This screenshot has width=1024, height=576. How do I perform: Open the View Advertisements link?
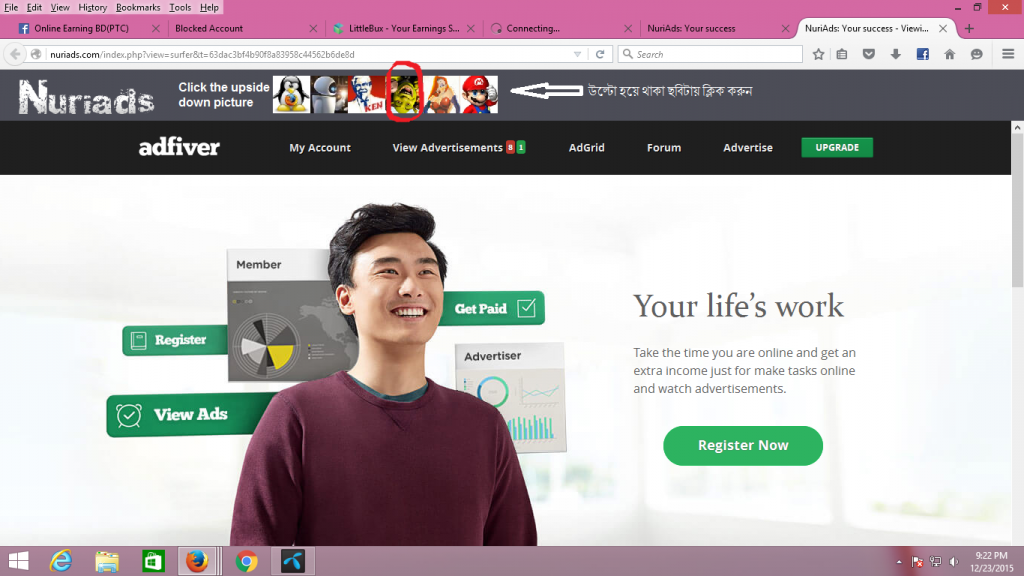(x=447, y=147)
